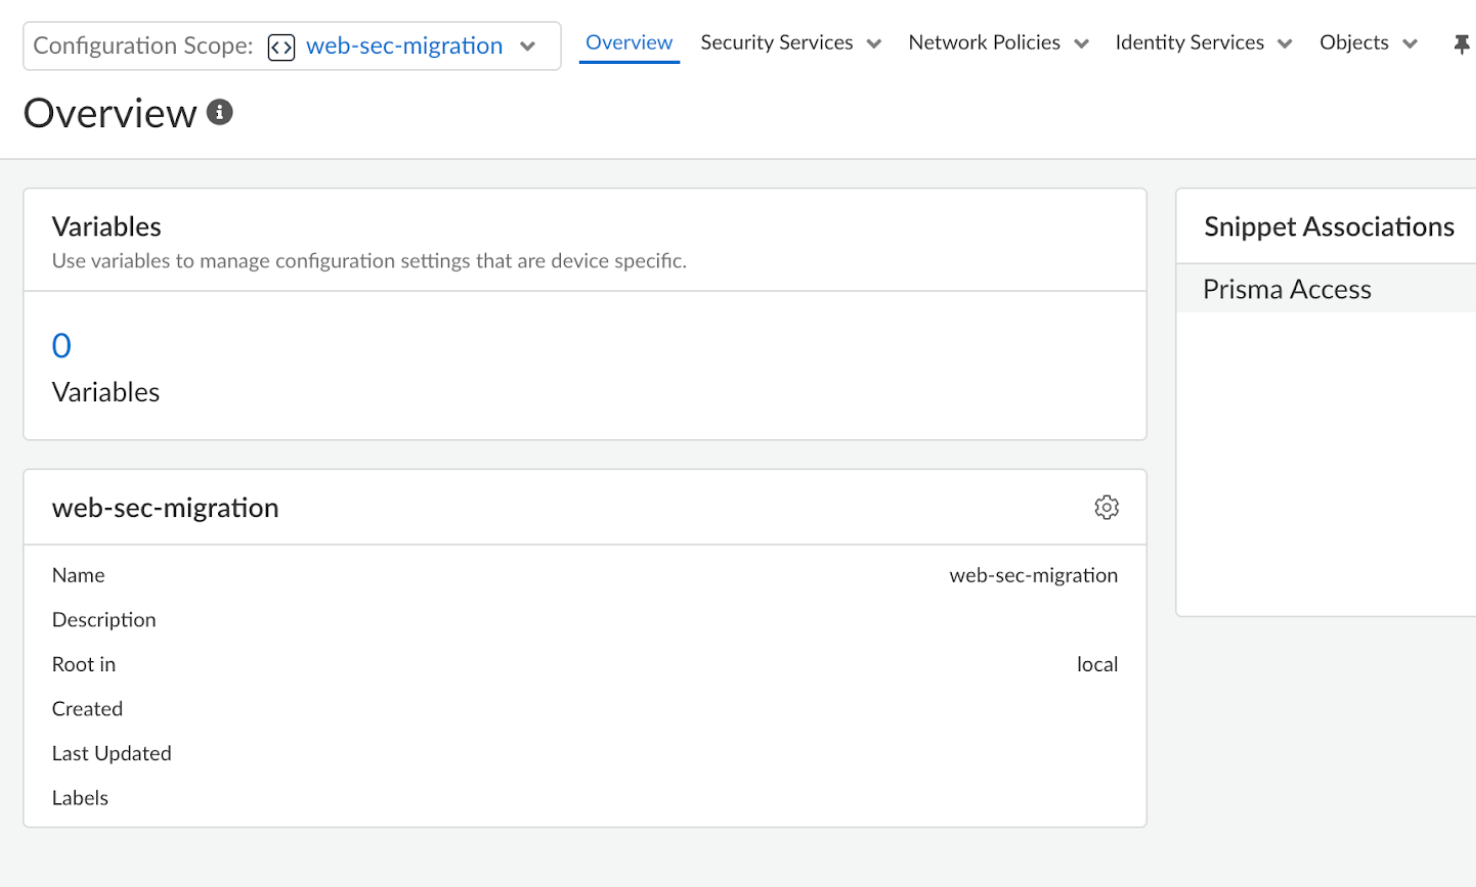Expand the Identity Services chevron arrow
This screenshot has height=887, width=1476.
tap(1285, 44)
